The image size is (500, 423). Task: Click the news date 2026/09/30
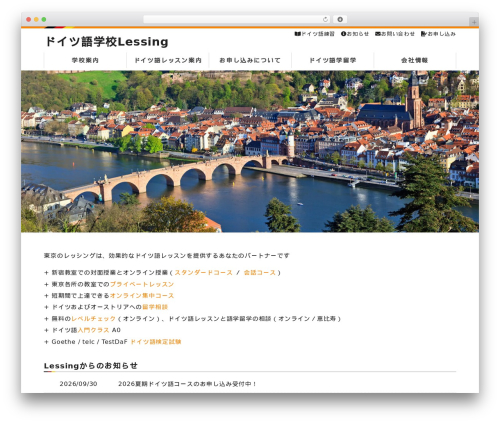click(78, 384)
